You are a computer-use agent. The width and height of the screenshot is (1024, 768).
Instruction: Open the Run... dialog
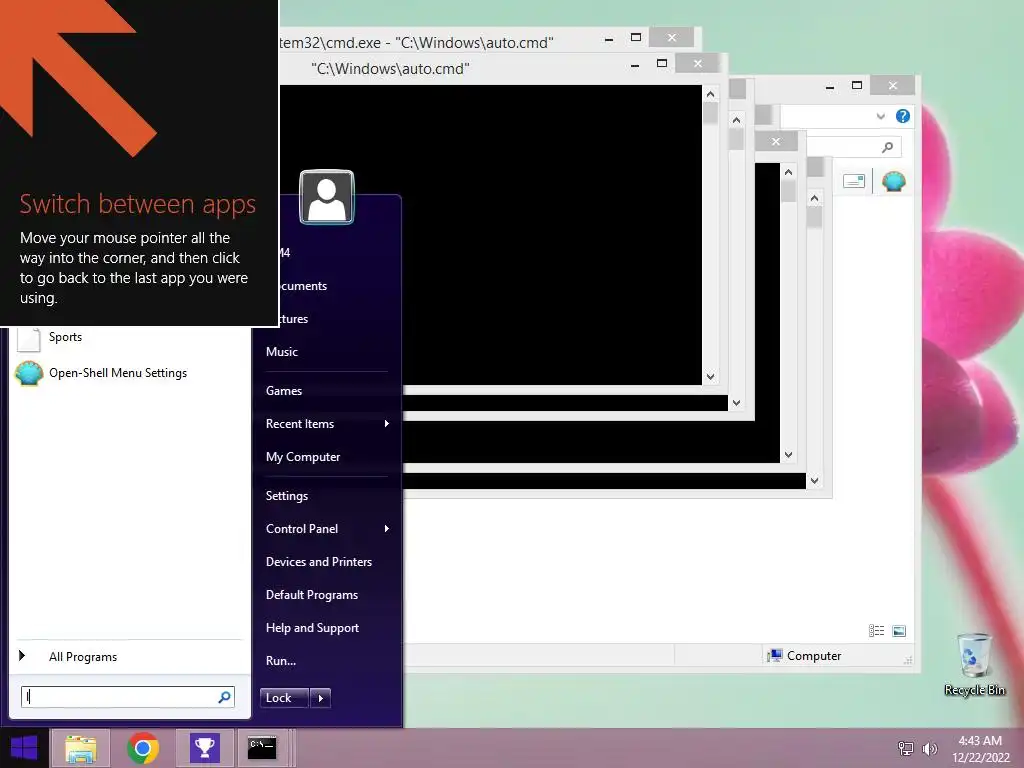click(281, 661)
